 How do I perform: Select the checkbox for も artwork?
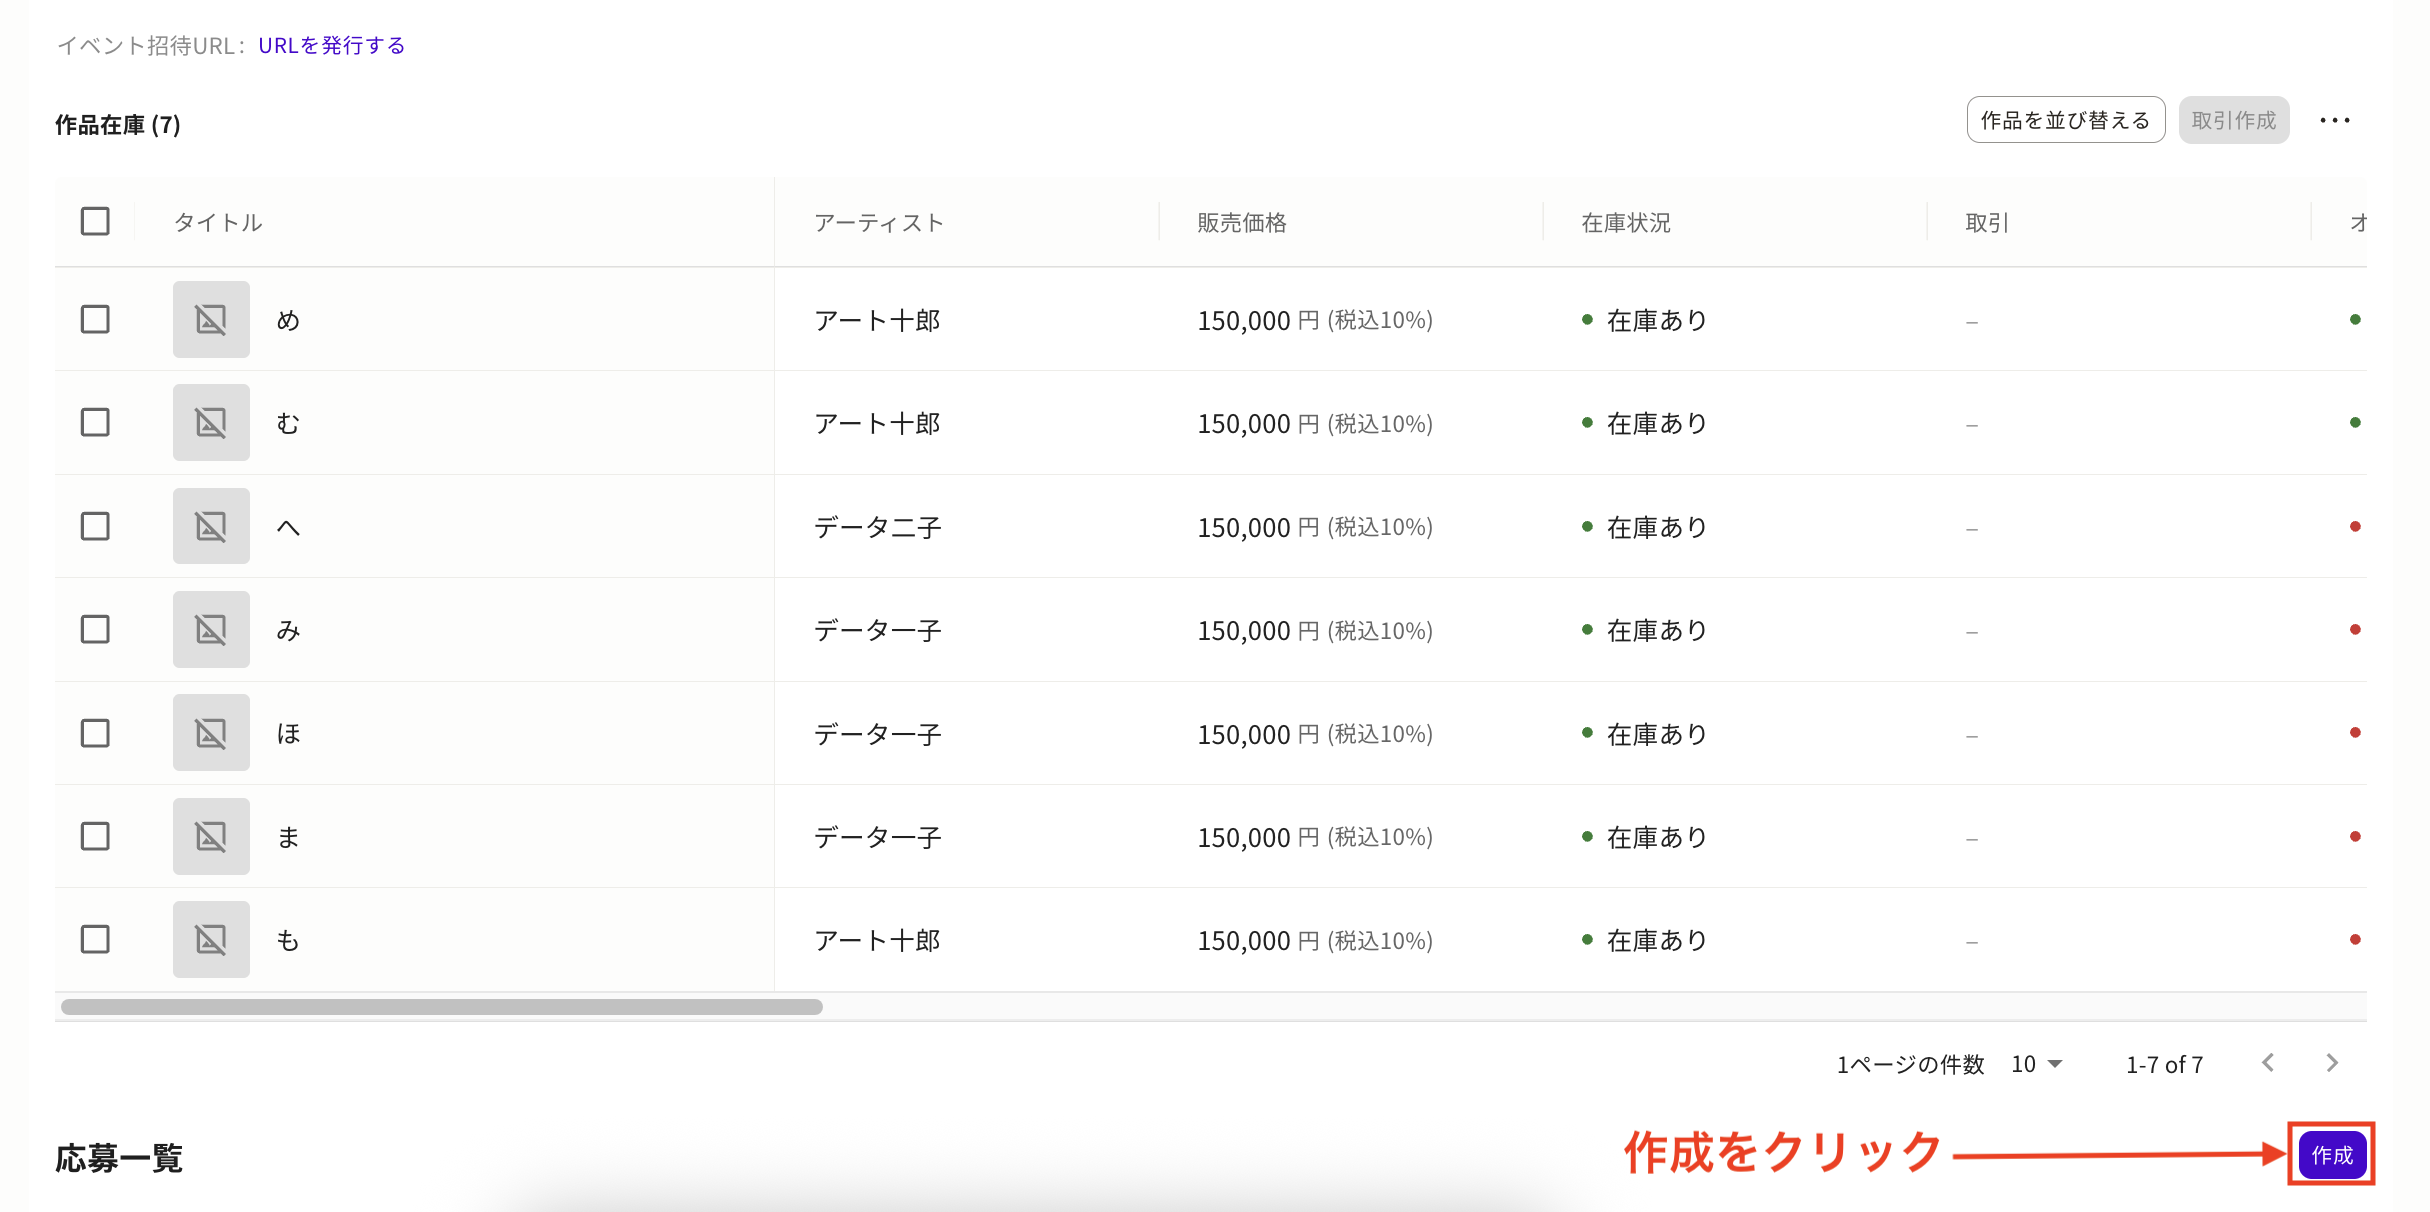(95, 940)
